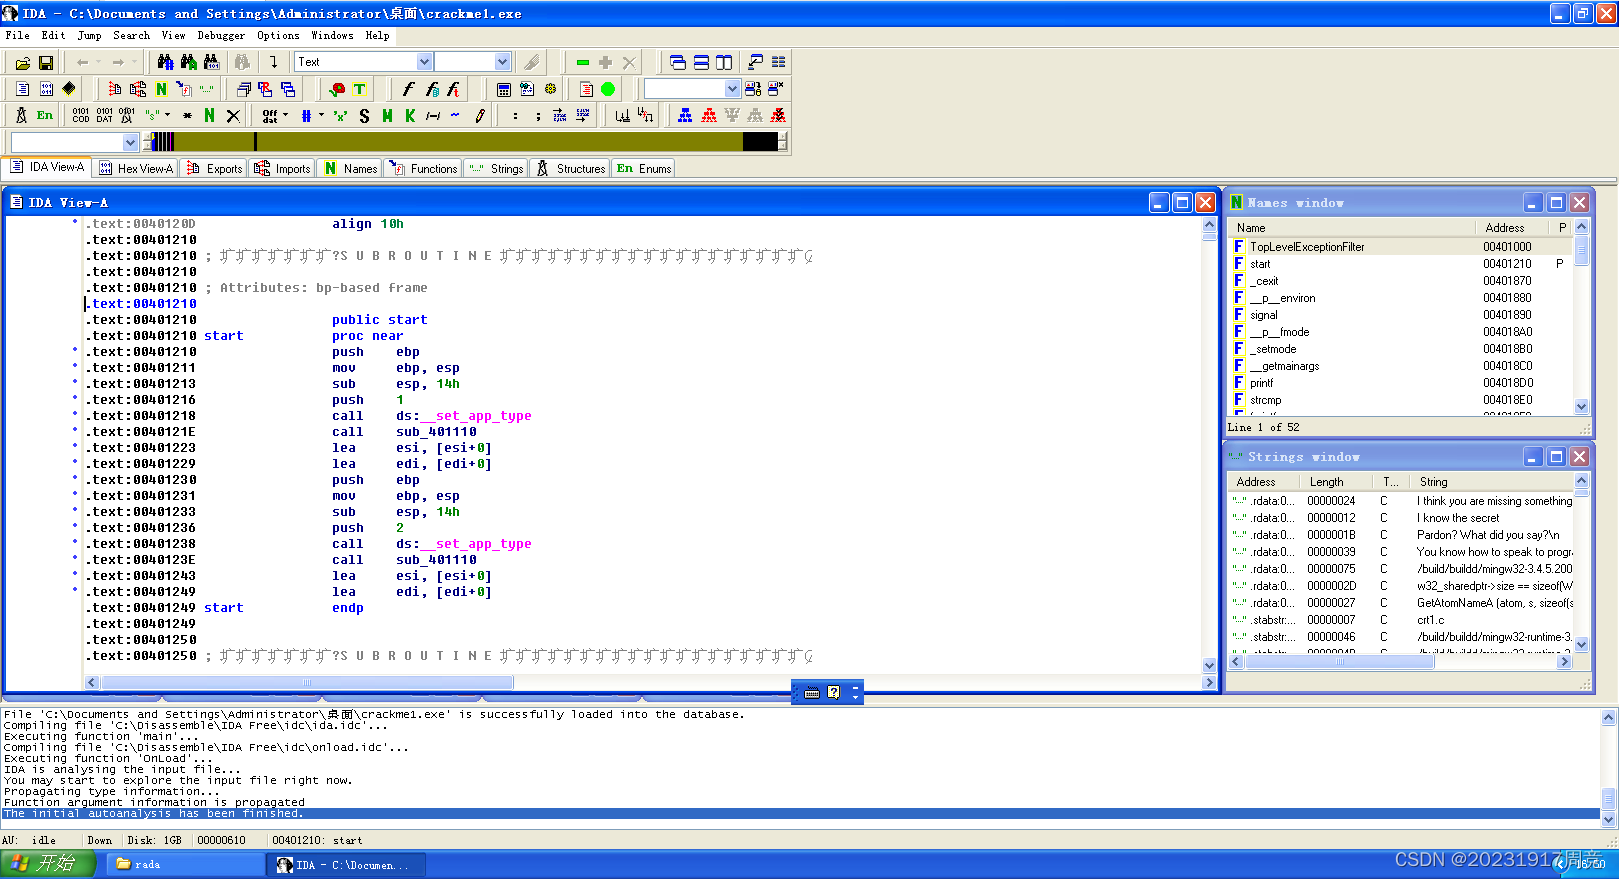The height and width of the screenshot is (879, 1619).
Task: Click the green circle run icon
Action: point(608,89)
